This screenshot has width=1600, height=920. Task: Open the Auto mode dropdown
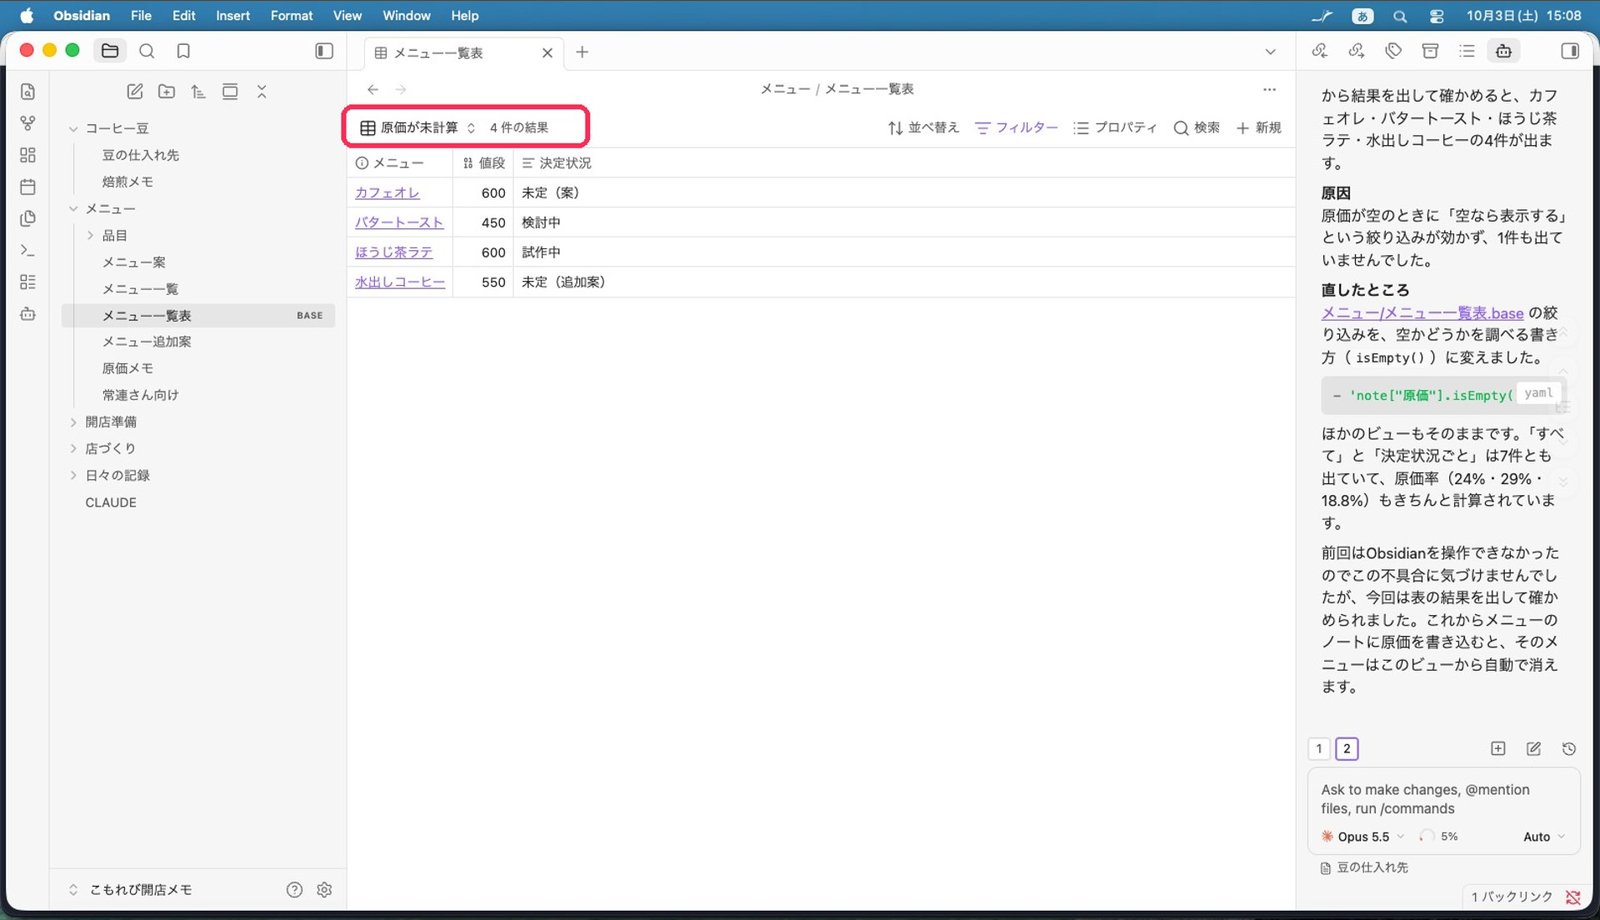coord(1544,837)
